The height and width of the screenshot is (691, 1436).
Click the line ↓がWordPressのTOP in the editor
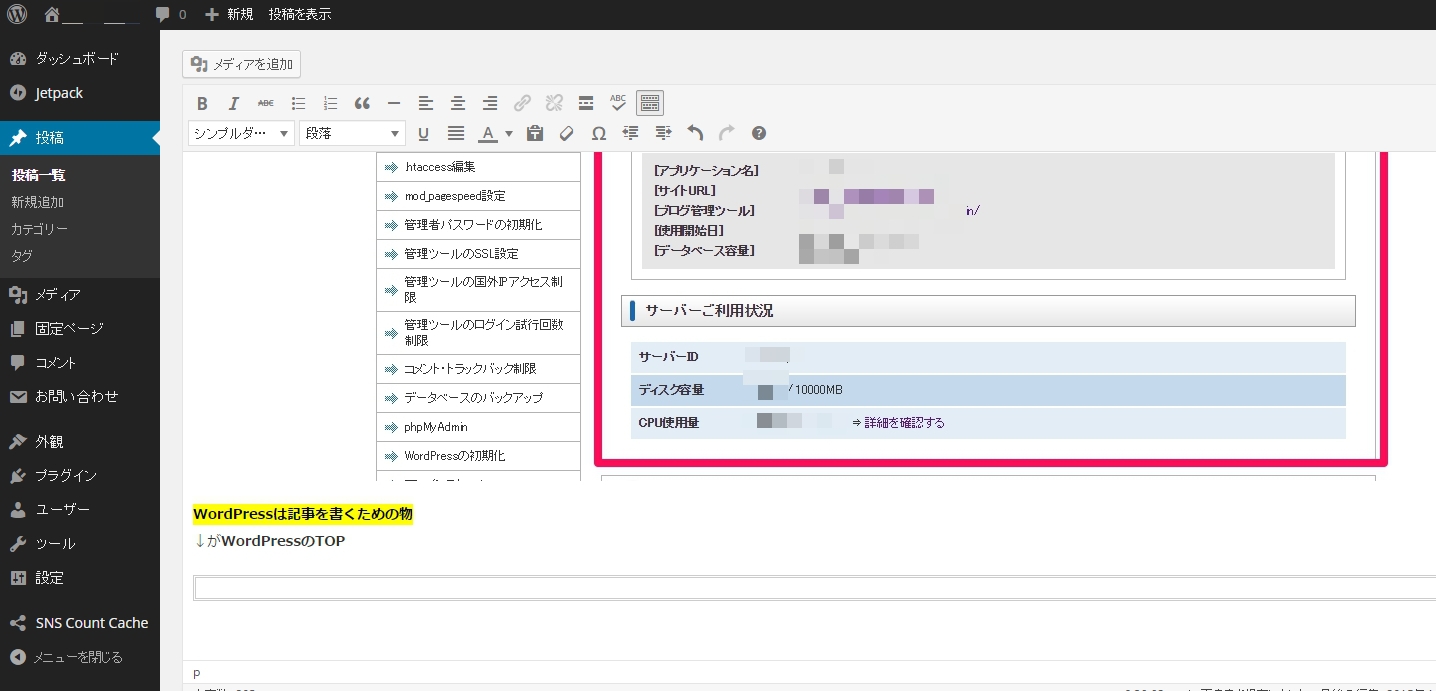point(269,541)
